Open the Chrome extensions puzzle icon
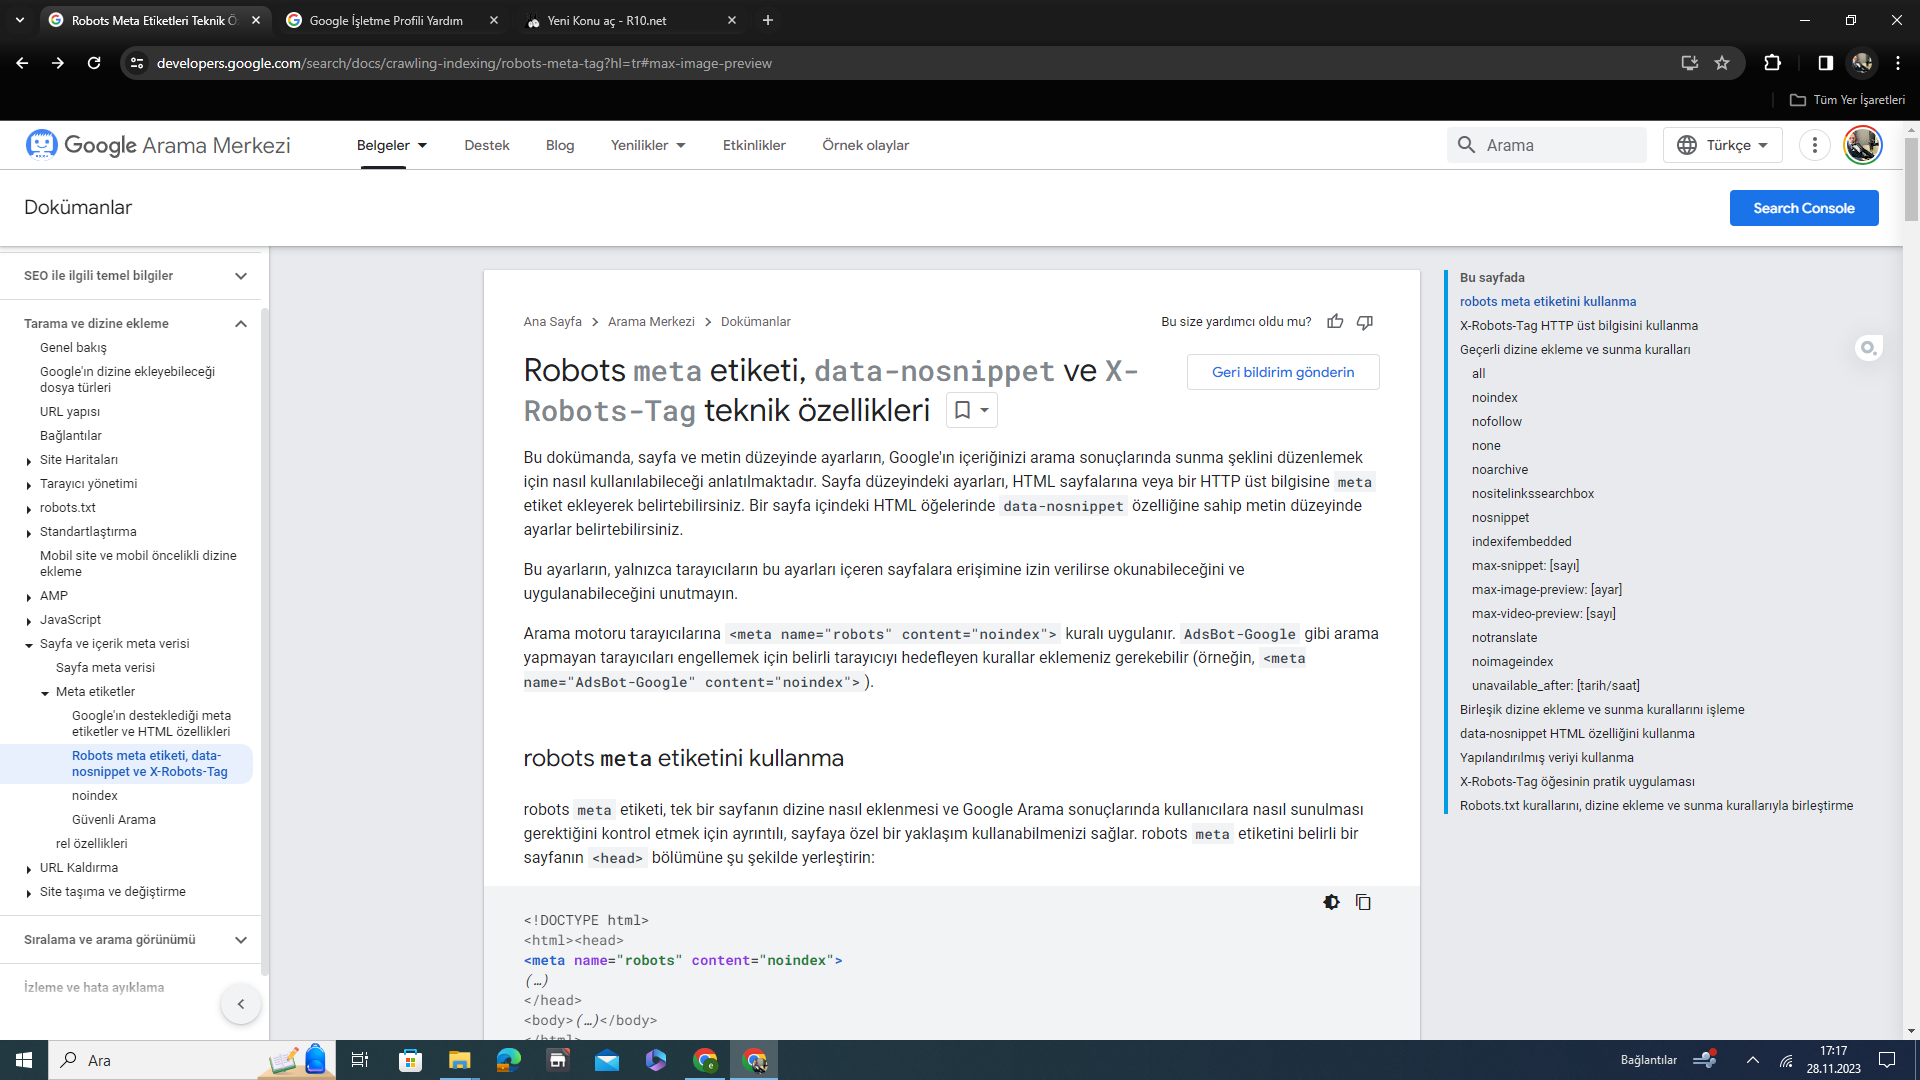Screen dimensions: 1920x1080 pyautogui.click(x=1773, y=63)
